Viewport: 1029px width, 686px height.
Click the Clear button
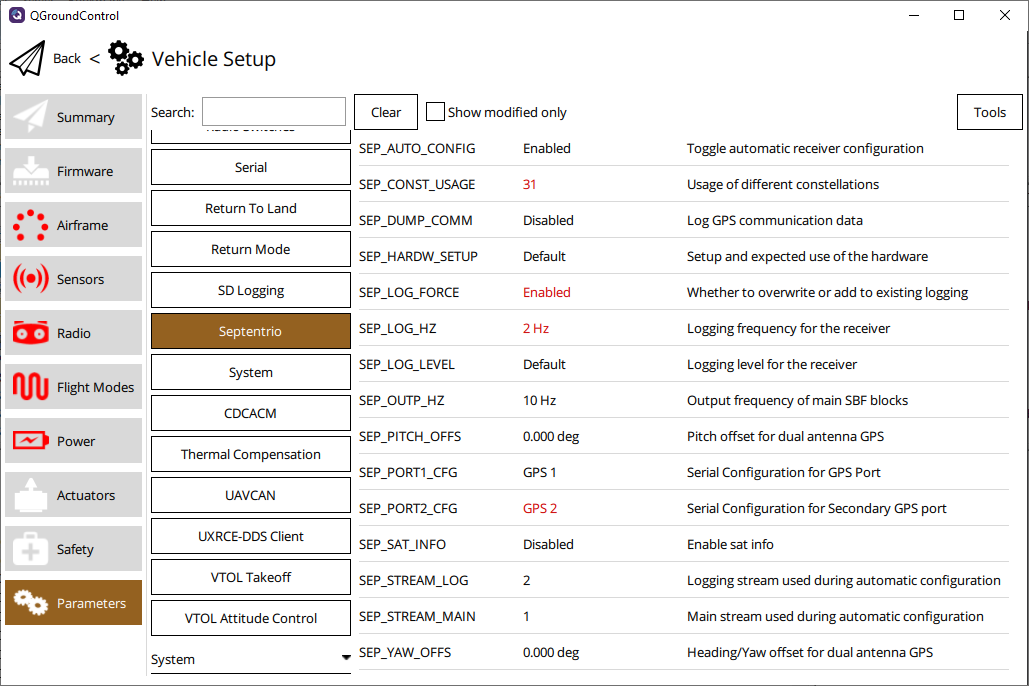[x=385, y=112]
